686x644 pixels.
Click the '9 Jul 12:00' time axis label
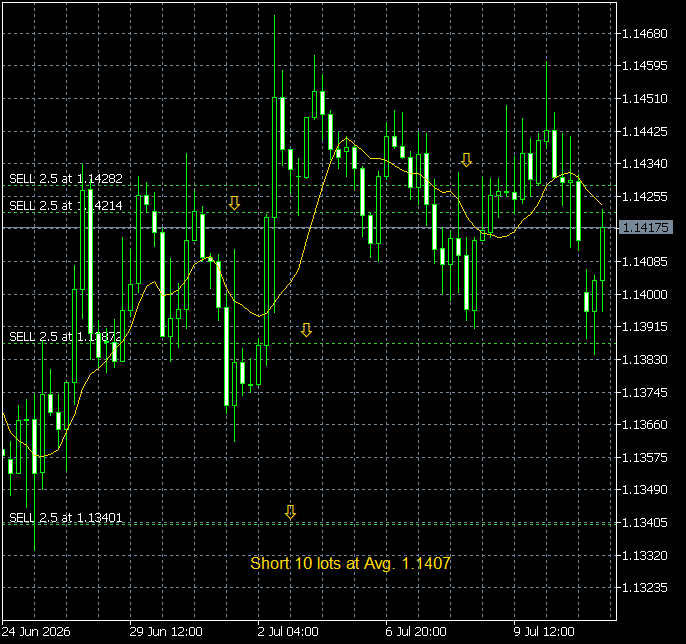click(544, 632)
